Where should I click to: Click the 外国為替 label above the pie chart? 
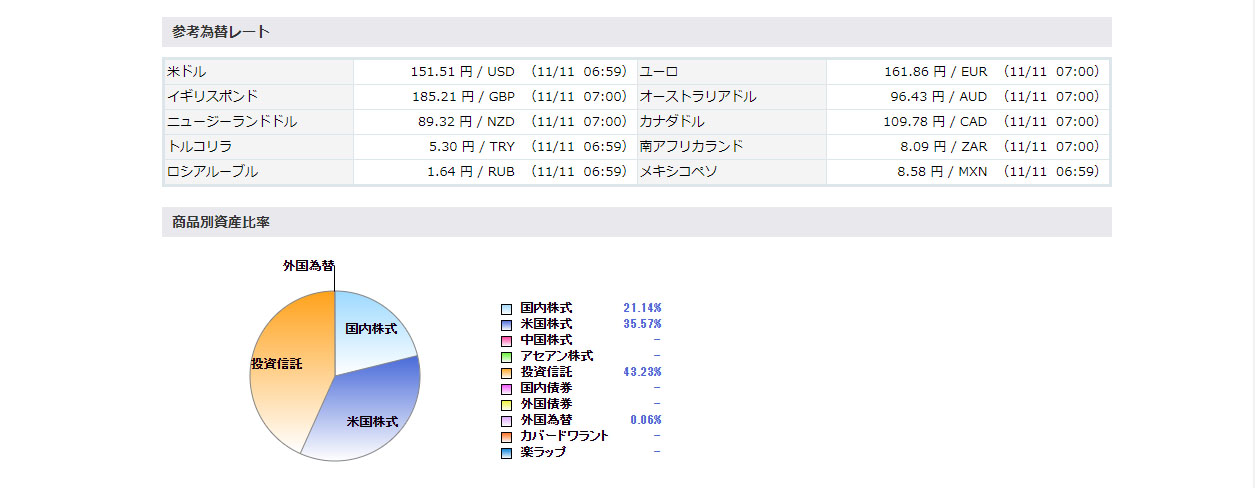308,266
